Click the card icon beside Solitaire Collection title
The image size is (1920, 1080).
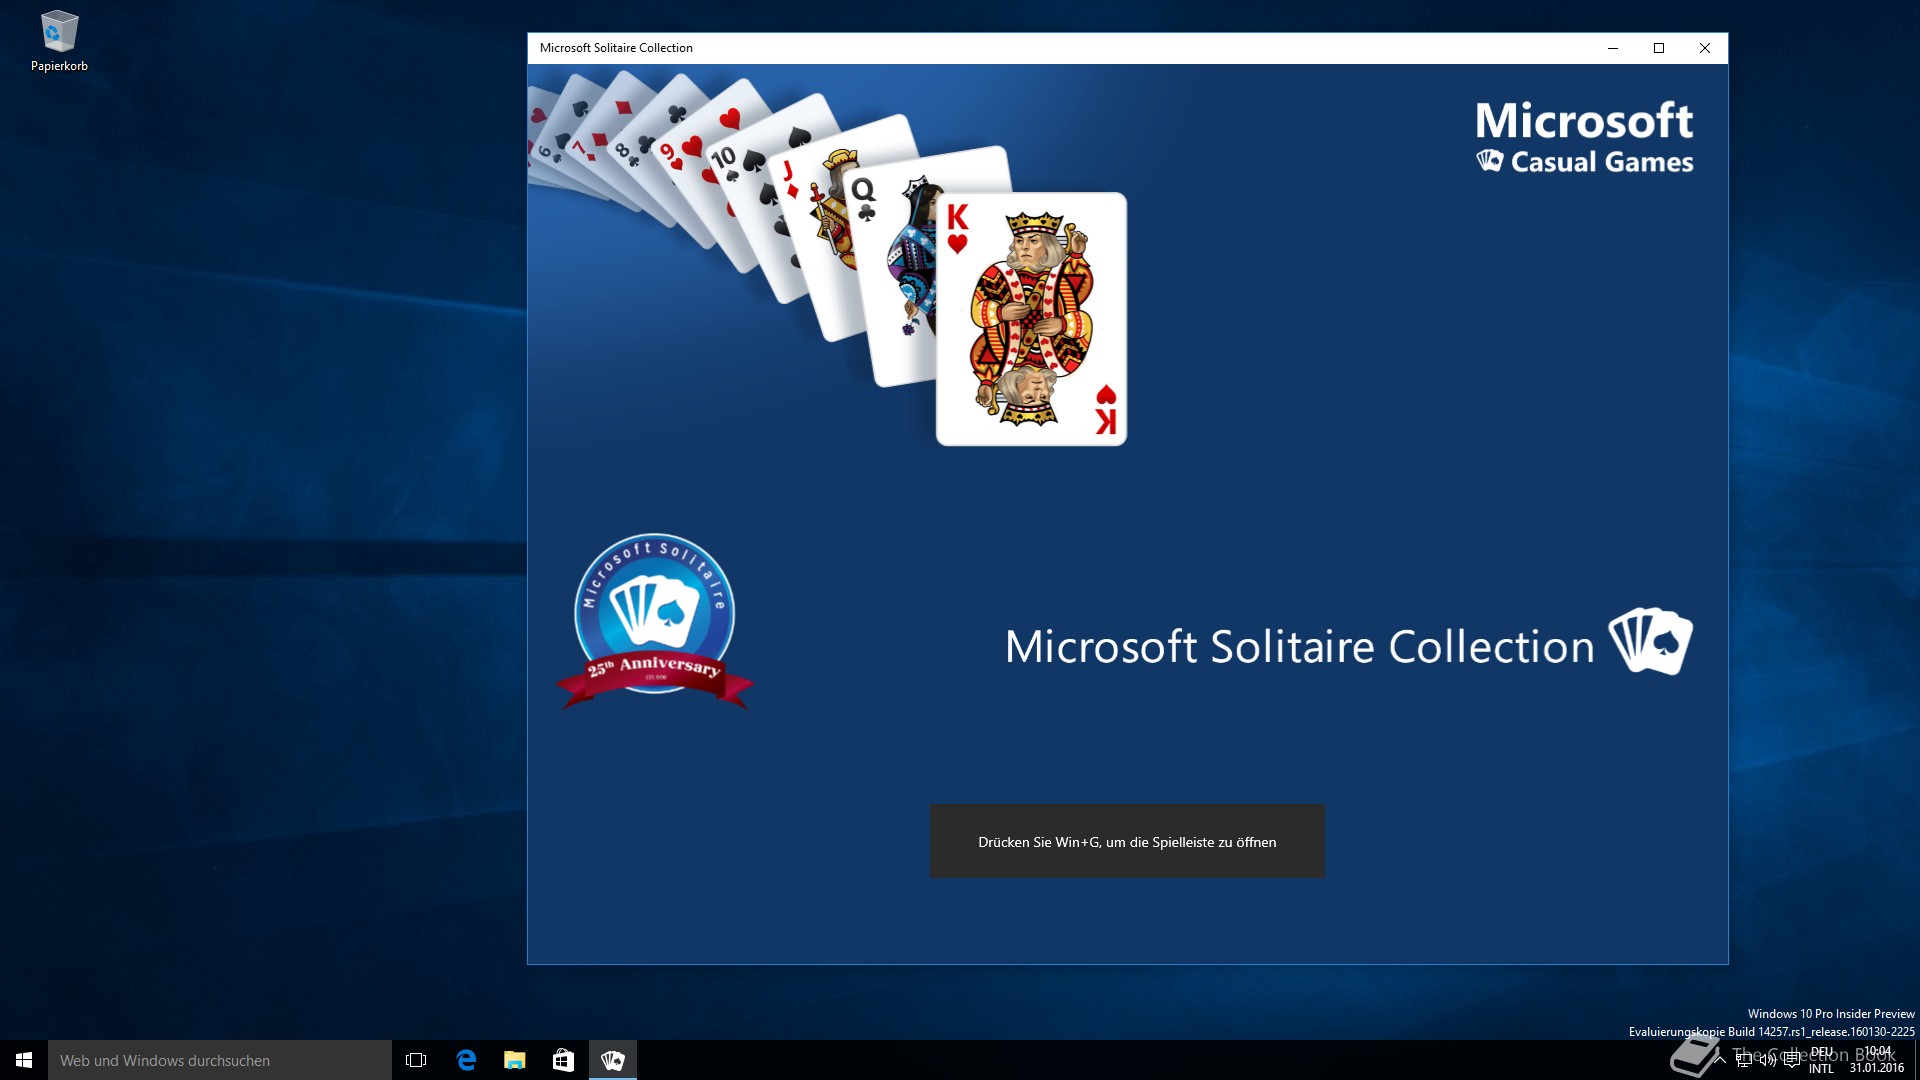point(1650,641)
